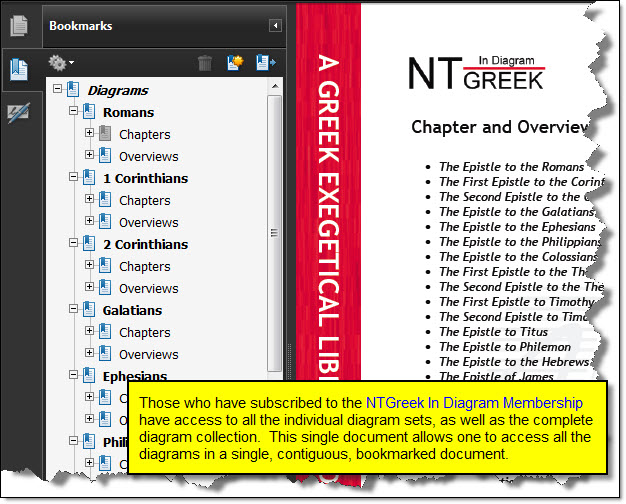Screen dimensions: 626x504
Task: Click the bookmarks panel scroll up arrow
Action: coord(275,88)
